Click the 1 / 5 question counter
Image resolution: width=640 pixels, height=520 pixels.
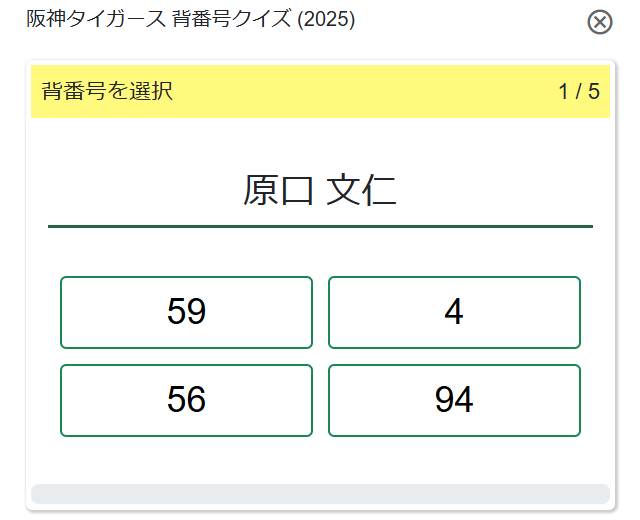click(579, 92)
